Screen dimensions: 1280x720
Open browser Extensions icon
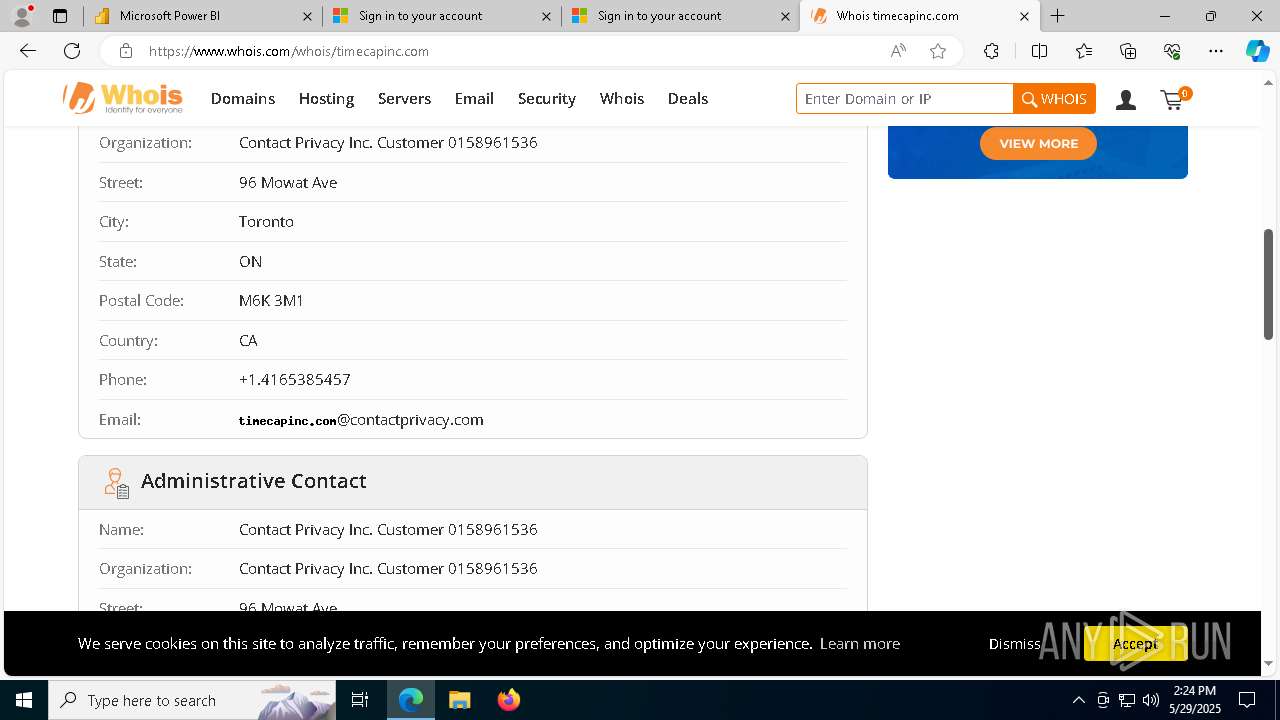(991, 51)
